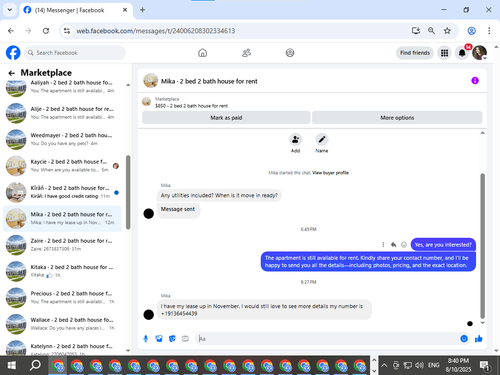Open the $850 listing marketplace link
The image size is (500, 375).
click(191, 106)
